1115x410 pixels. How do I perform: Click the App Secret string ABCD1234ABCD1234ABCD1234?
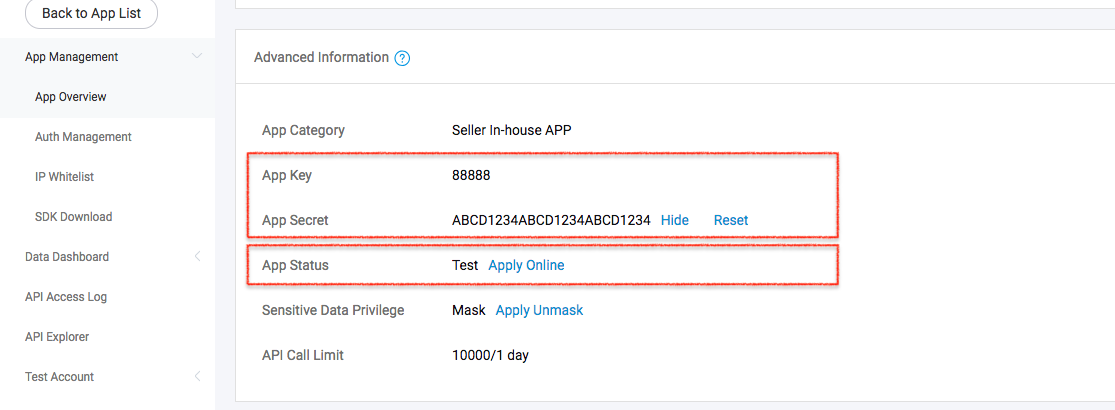pos(551,220)
